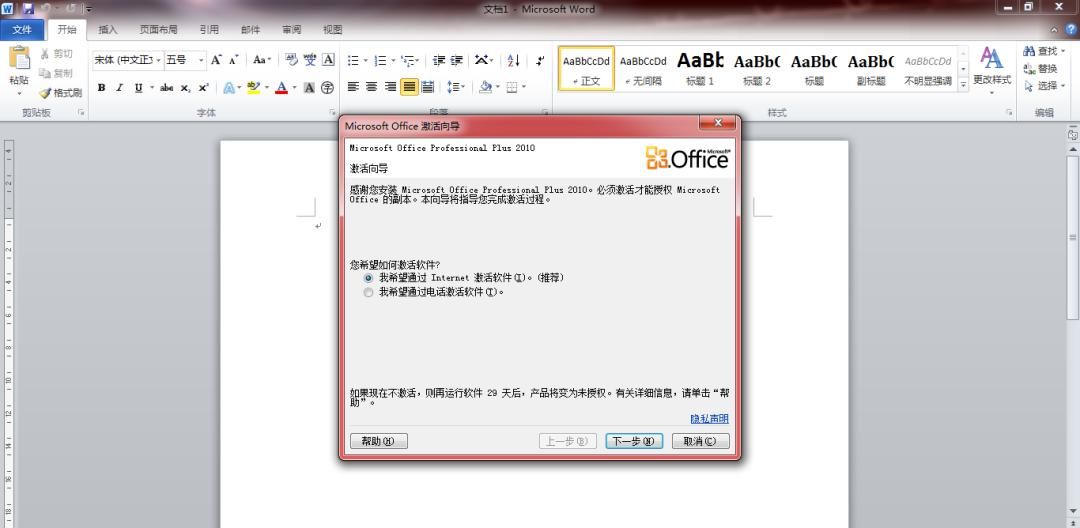Switch to the View (视图) tab

click(333, 30)
